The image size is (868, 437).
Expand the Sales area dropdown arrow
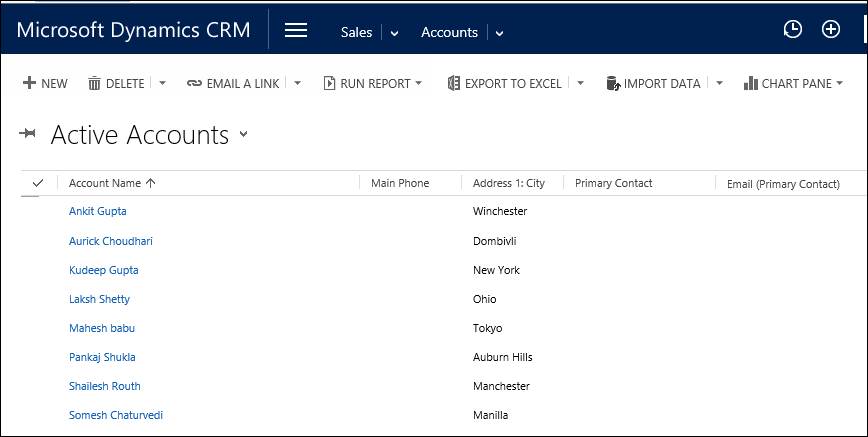point(394,33)
